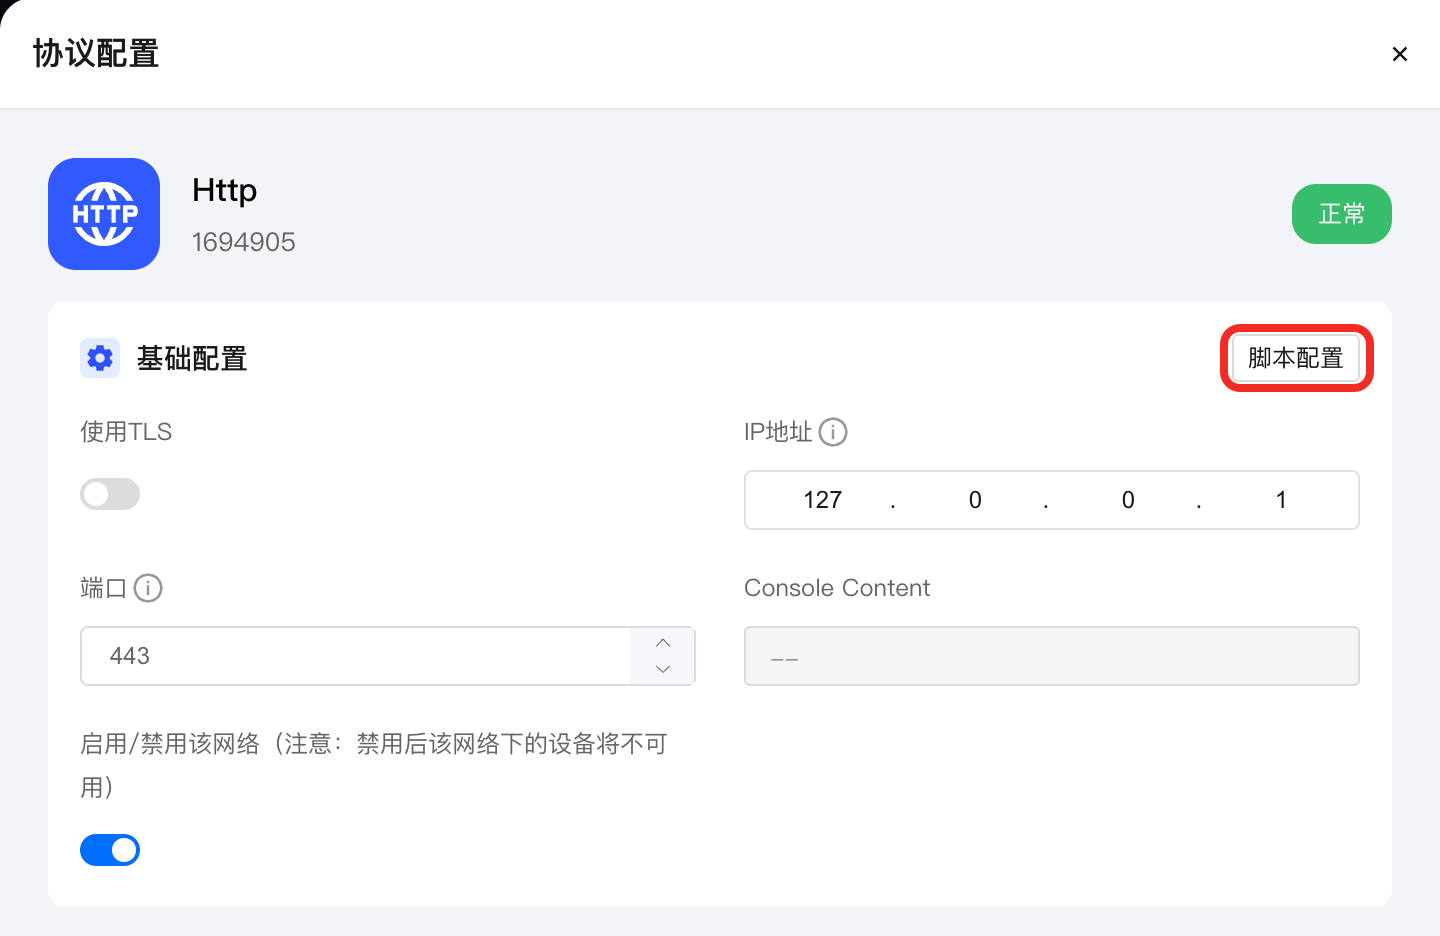This screenshot has width=1440, height=936.
Task: Click the gear icon beside 基础配置
Action: click(100, 358)
